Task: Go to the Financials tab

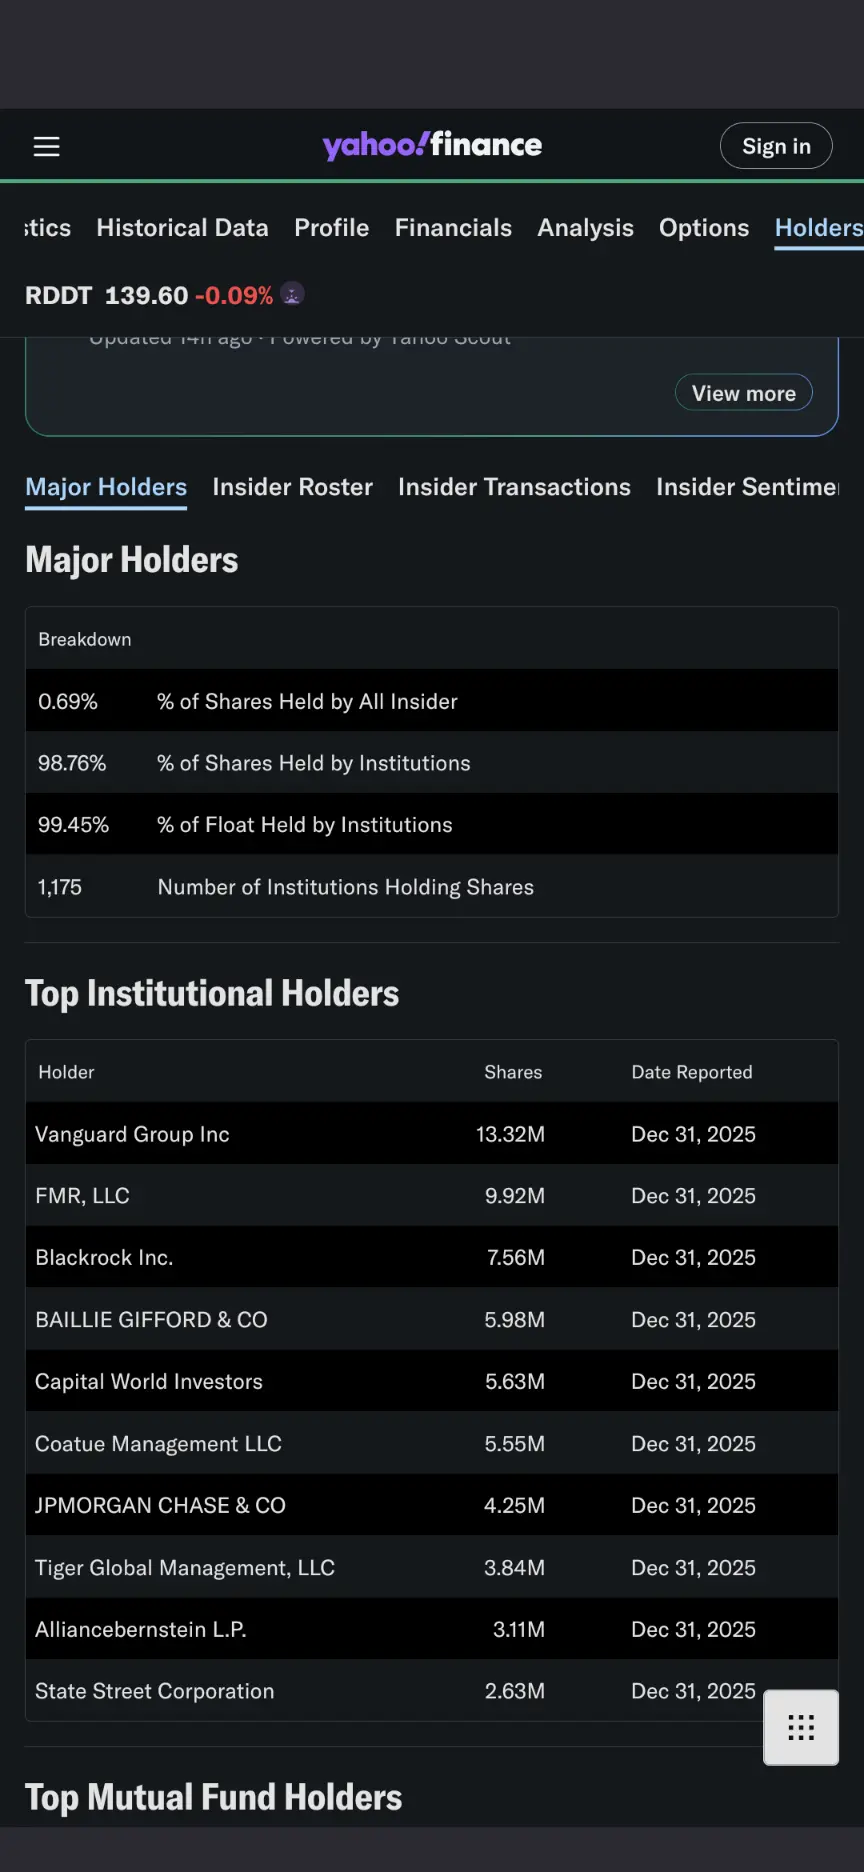Action: click(x=453, y=228)
